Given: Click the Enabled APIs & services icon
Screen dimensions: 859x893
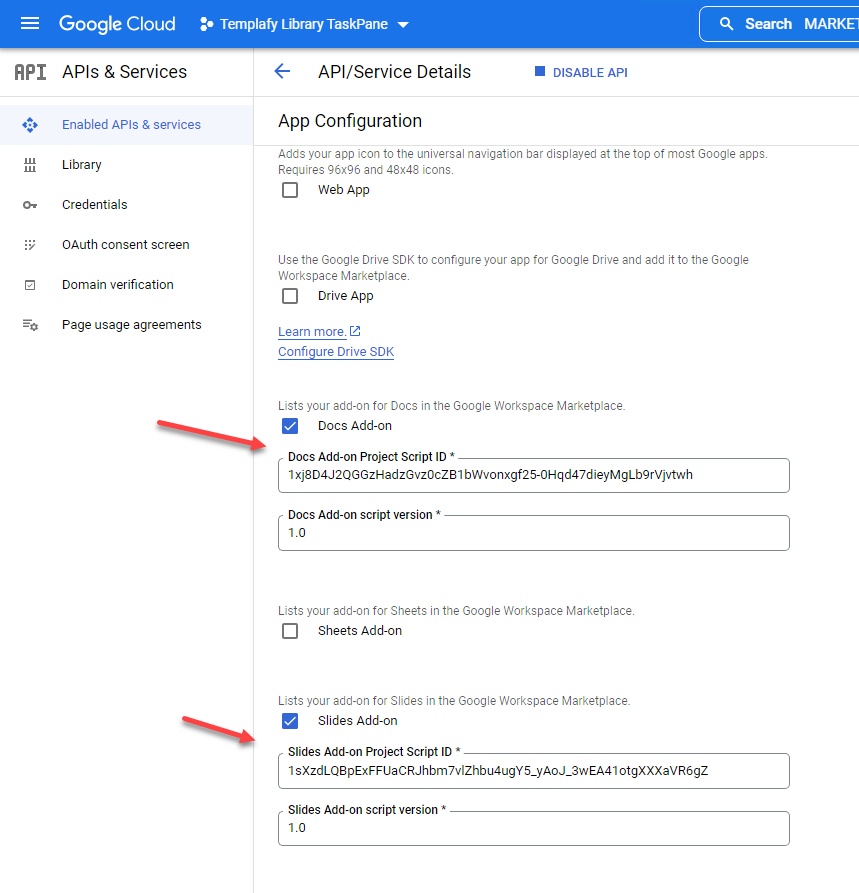Looking at the screenshot, I should pyautogui.click(x=30, y=125).
